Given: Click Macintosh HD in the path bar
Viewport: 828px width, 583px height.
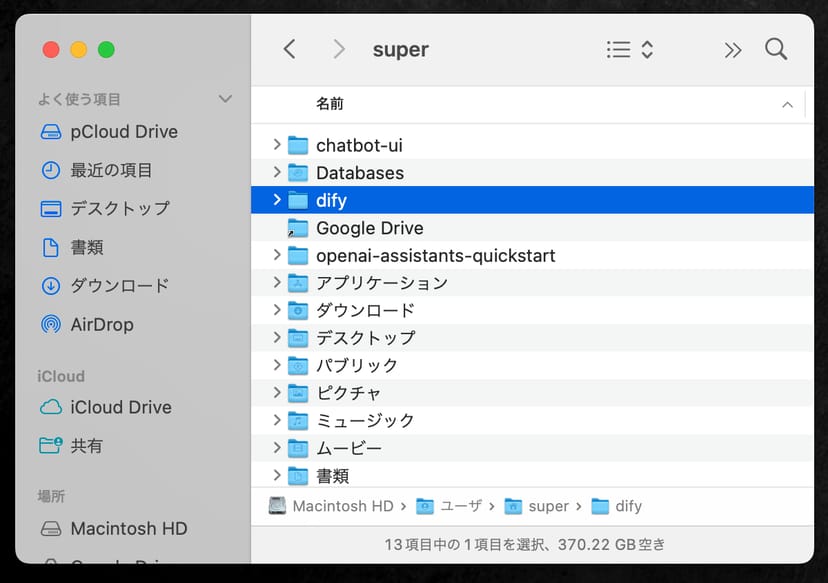Looking at the screenshot, I should point(342,506).
